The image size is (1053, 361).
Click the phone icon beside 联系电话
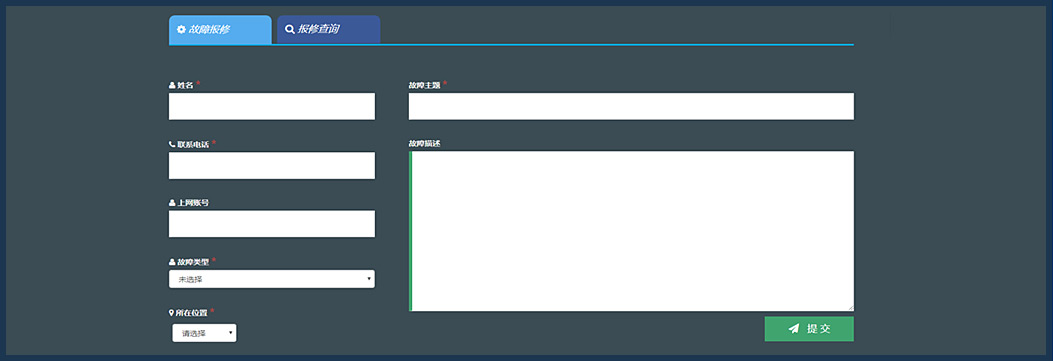(x=172, y=144)
